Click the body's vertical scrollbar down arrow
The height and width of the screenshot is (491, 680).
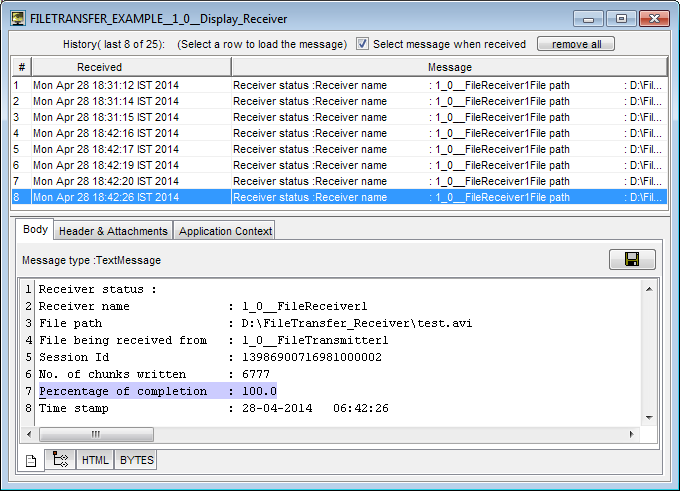coord(648,417)
